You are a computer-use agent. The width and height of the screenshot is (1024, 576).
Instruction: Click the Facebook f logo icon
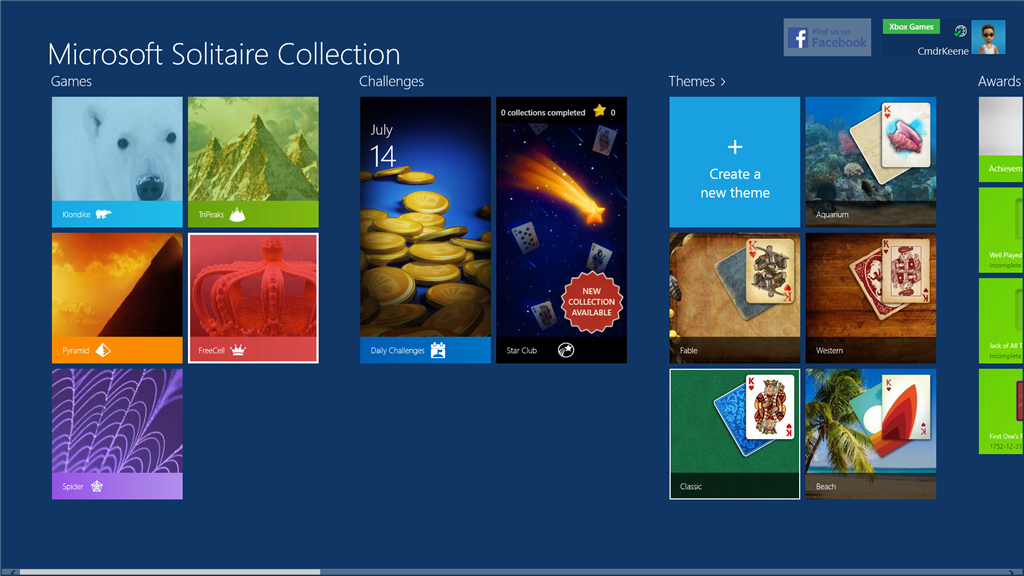[798, 38]
